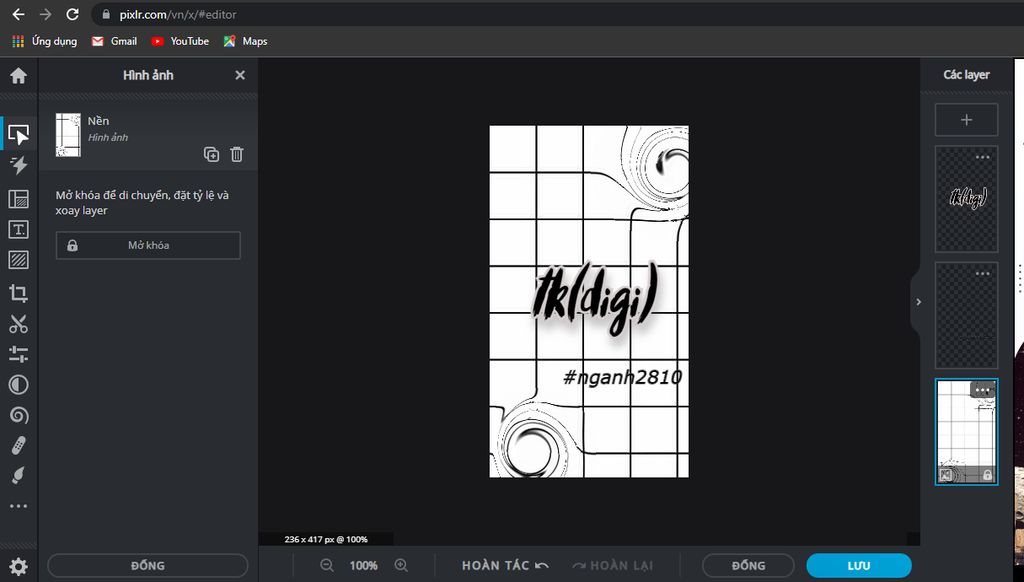Select the Crop tool

point(18,293)
